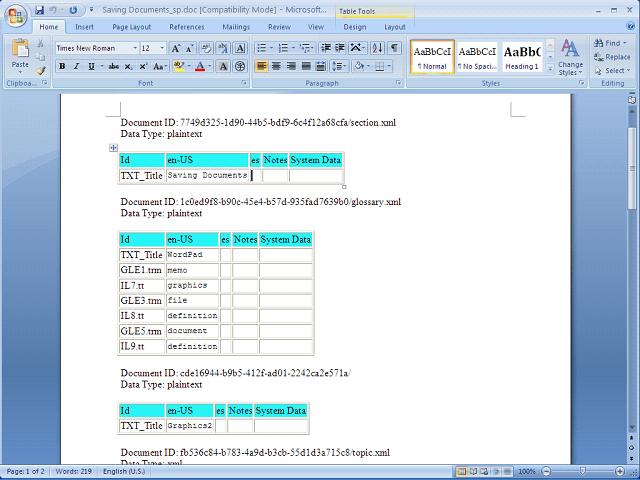
Task: Increase the paragraph indent
Action: (x=340, y=48)
